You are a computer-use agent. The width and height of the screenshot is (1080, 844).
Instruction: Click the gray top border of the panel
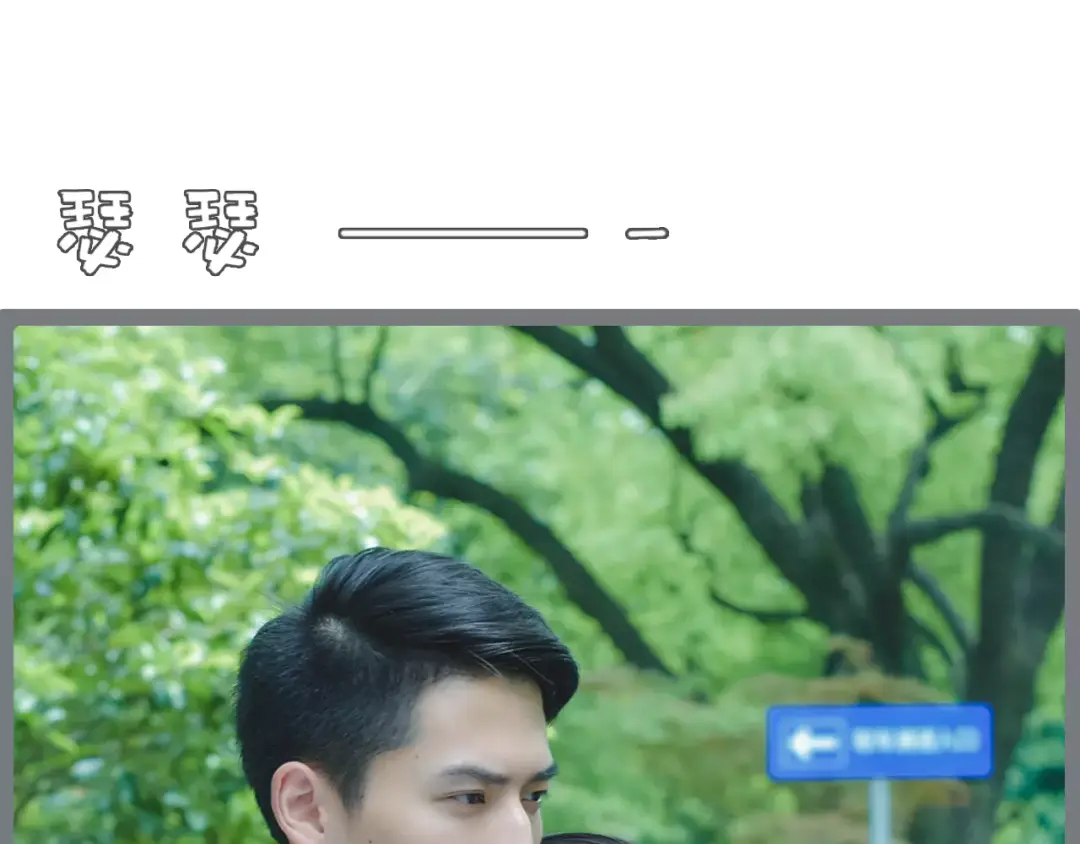click(540, 317)
